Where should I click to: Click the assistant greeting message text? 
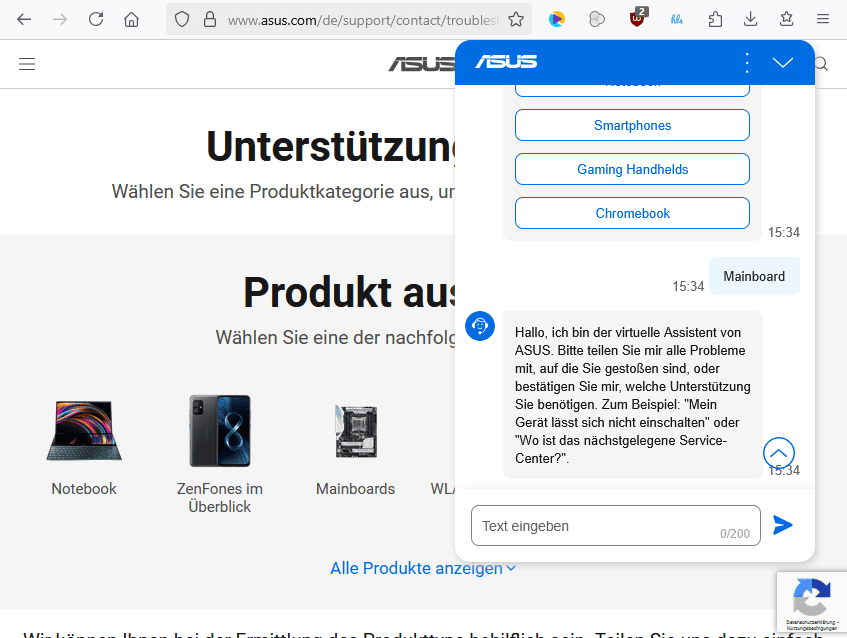[x=632, y=395]
